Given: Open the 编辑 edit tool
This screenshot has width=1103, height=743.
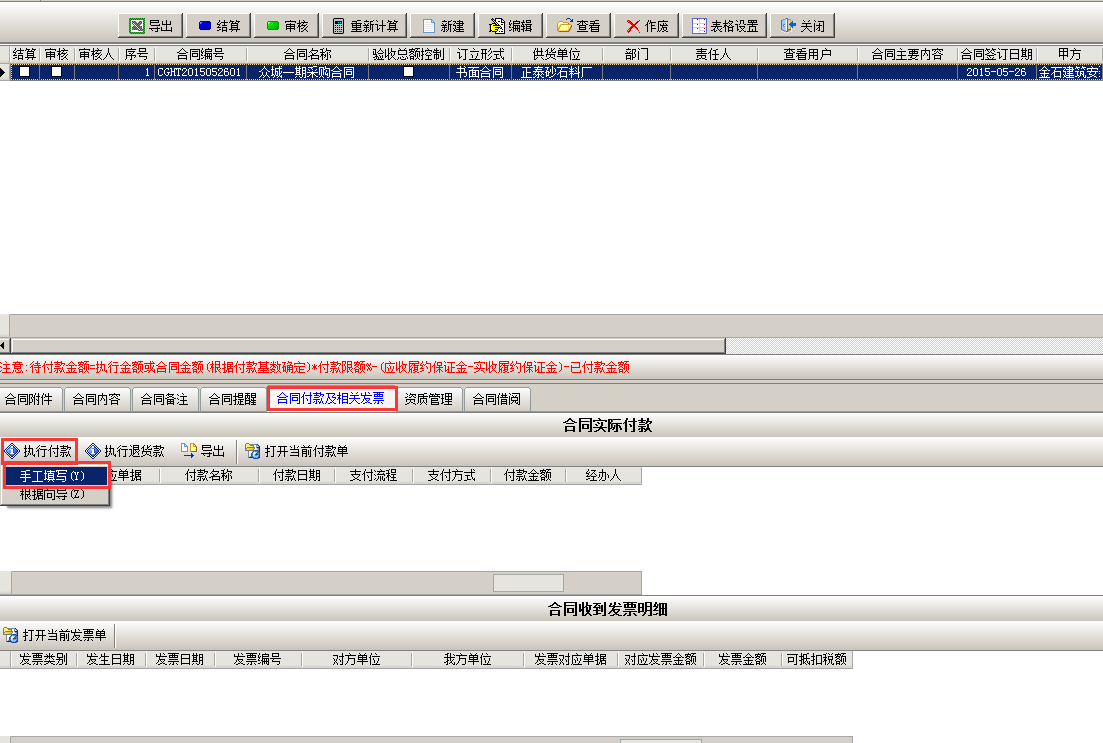Looking at the screenshot, I should point(510,26).
